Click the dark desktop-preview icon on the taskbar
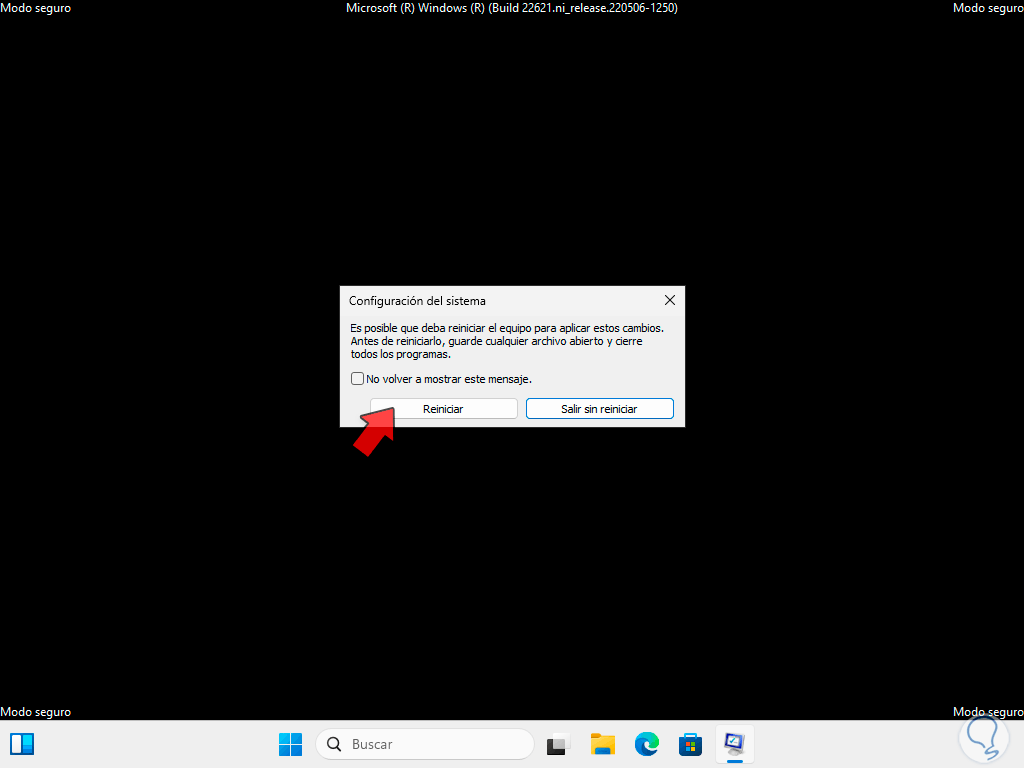The width and height of the screenshot is (1024, 768). pyautogui.click(x=556, y=744)
